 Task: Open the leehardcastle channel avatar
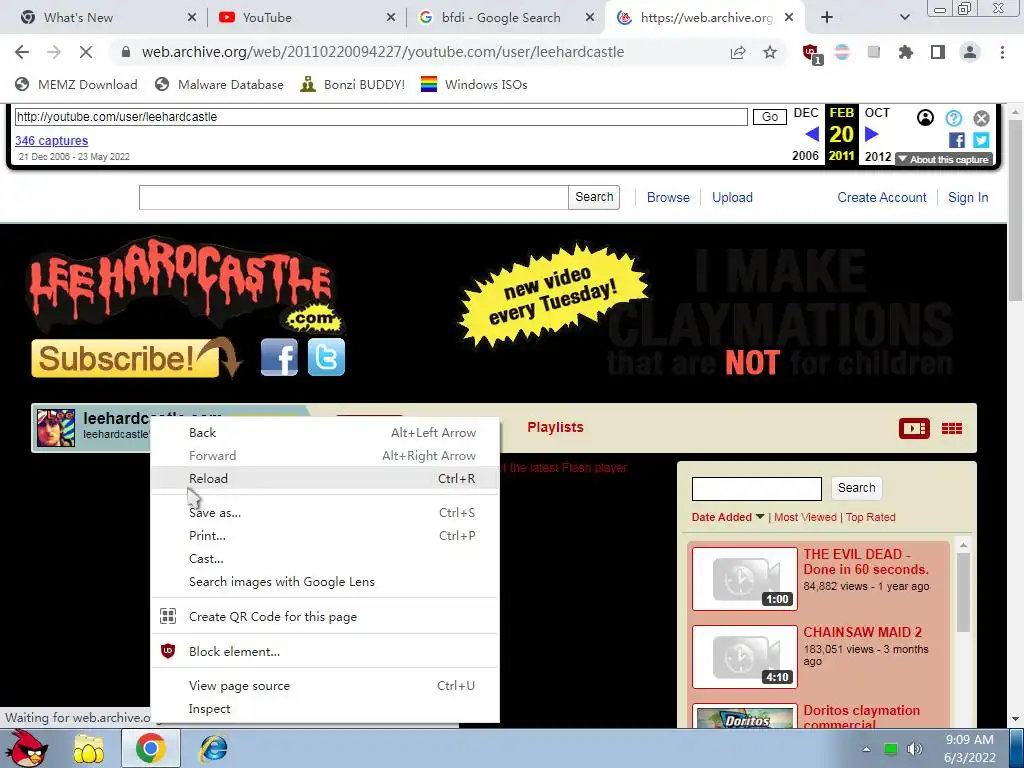(56, 428)
